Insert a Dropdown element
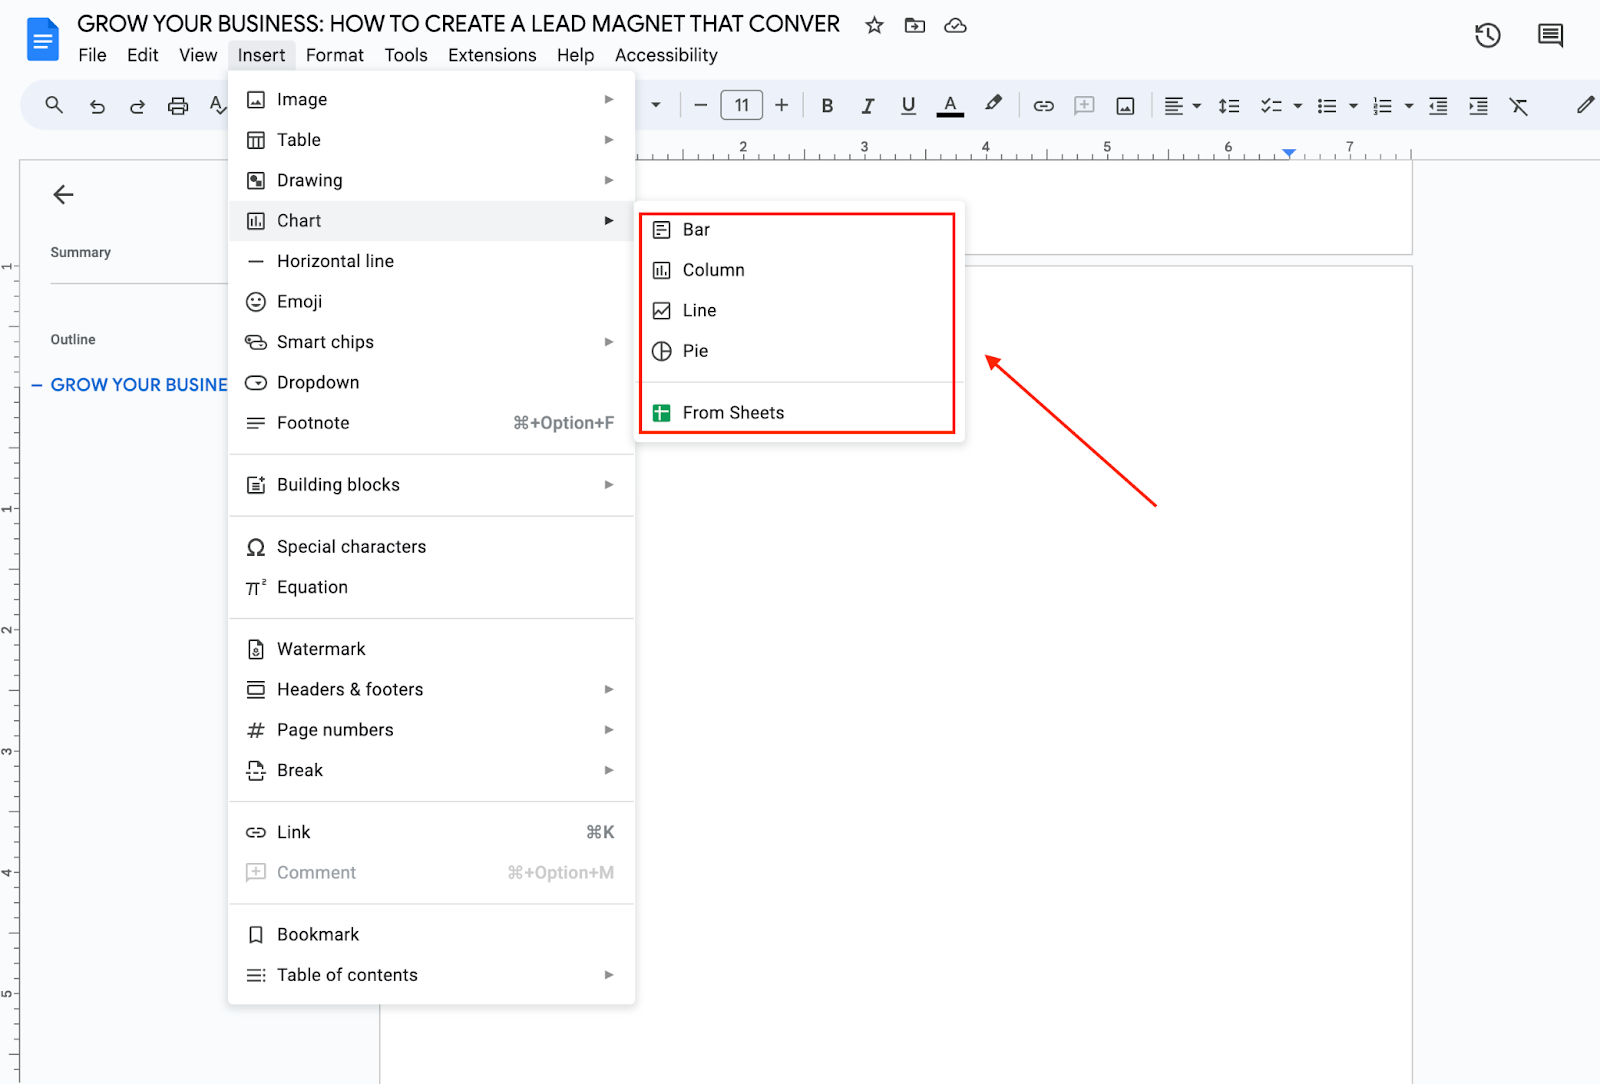1600x1084 pixels. point(431,383)
